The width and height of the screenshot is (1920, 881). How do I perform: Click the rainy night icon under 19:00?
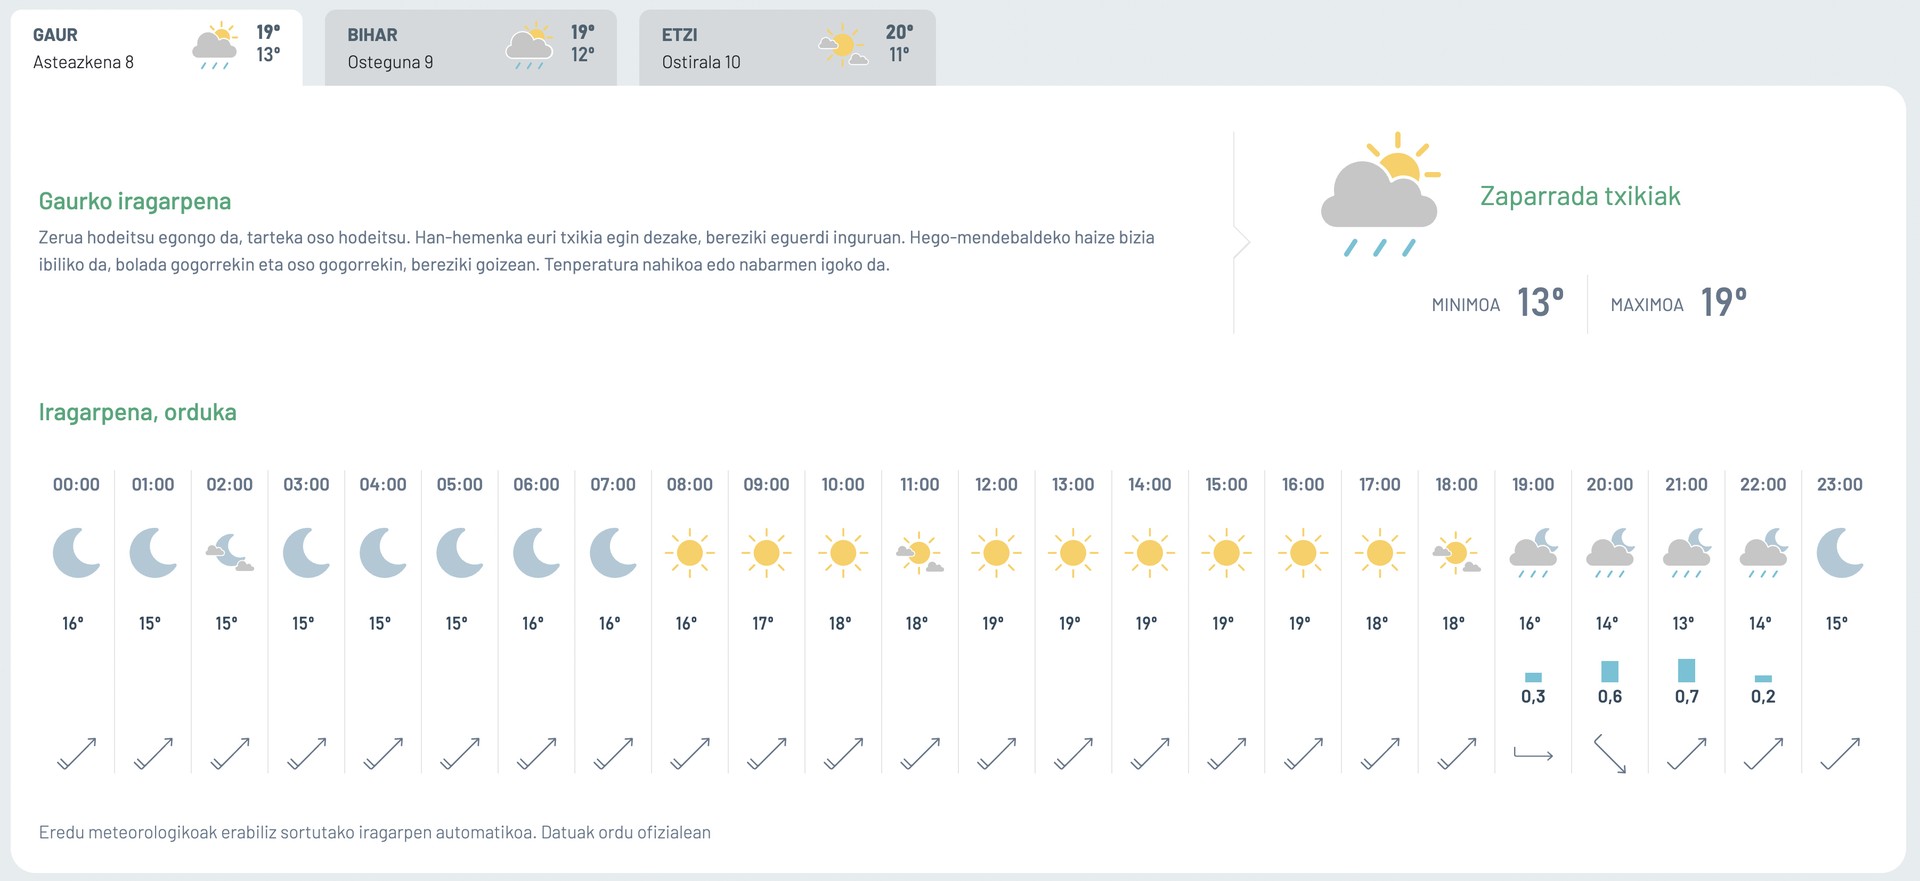[1533, 553]
